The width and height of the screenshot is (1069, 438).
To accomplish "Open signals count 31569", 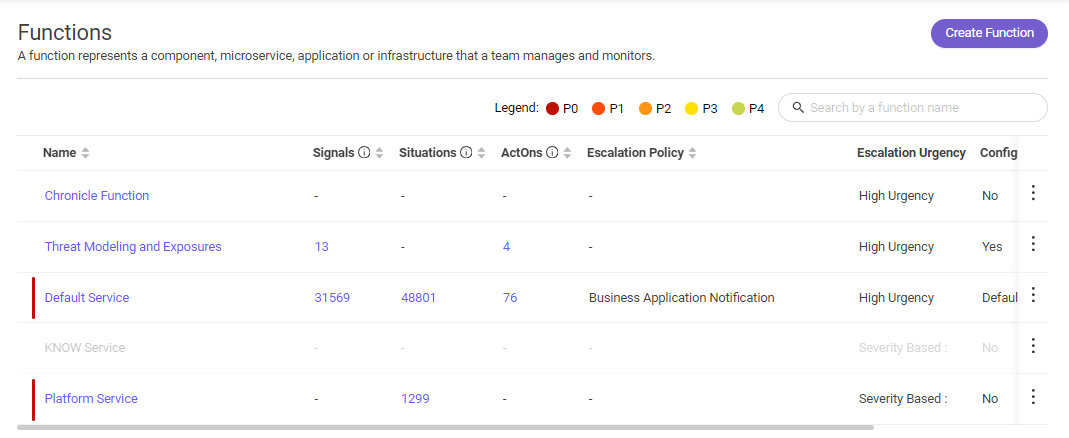I will (x=332, y=297).
